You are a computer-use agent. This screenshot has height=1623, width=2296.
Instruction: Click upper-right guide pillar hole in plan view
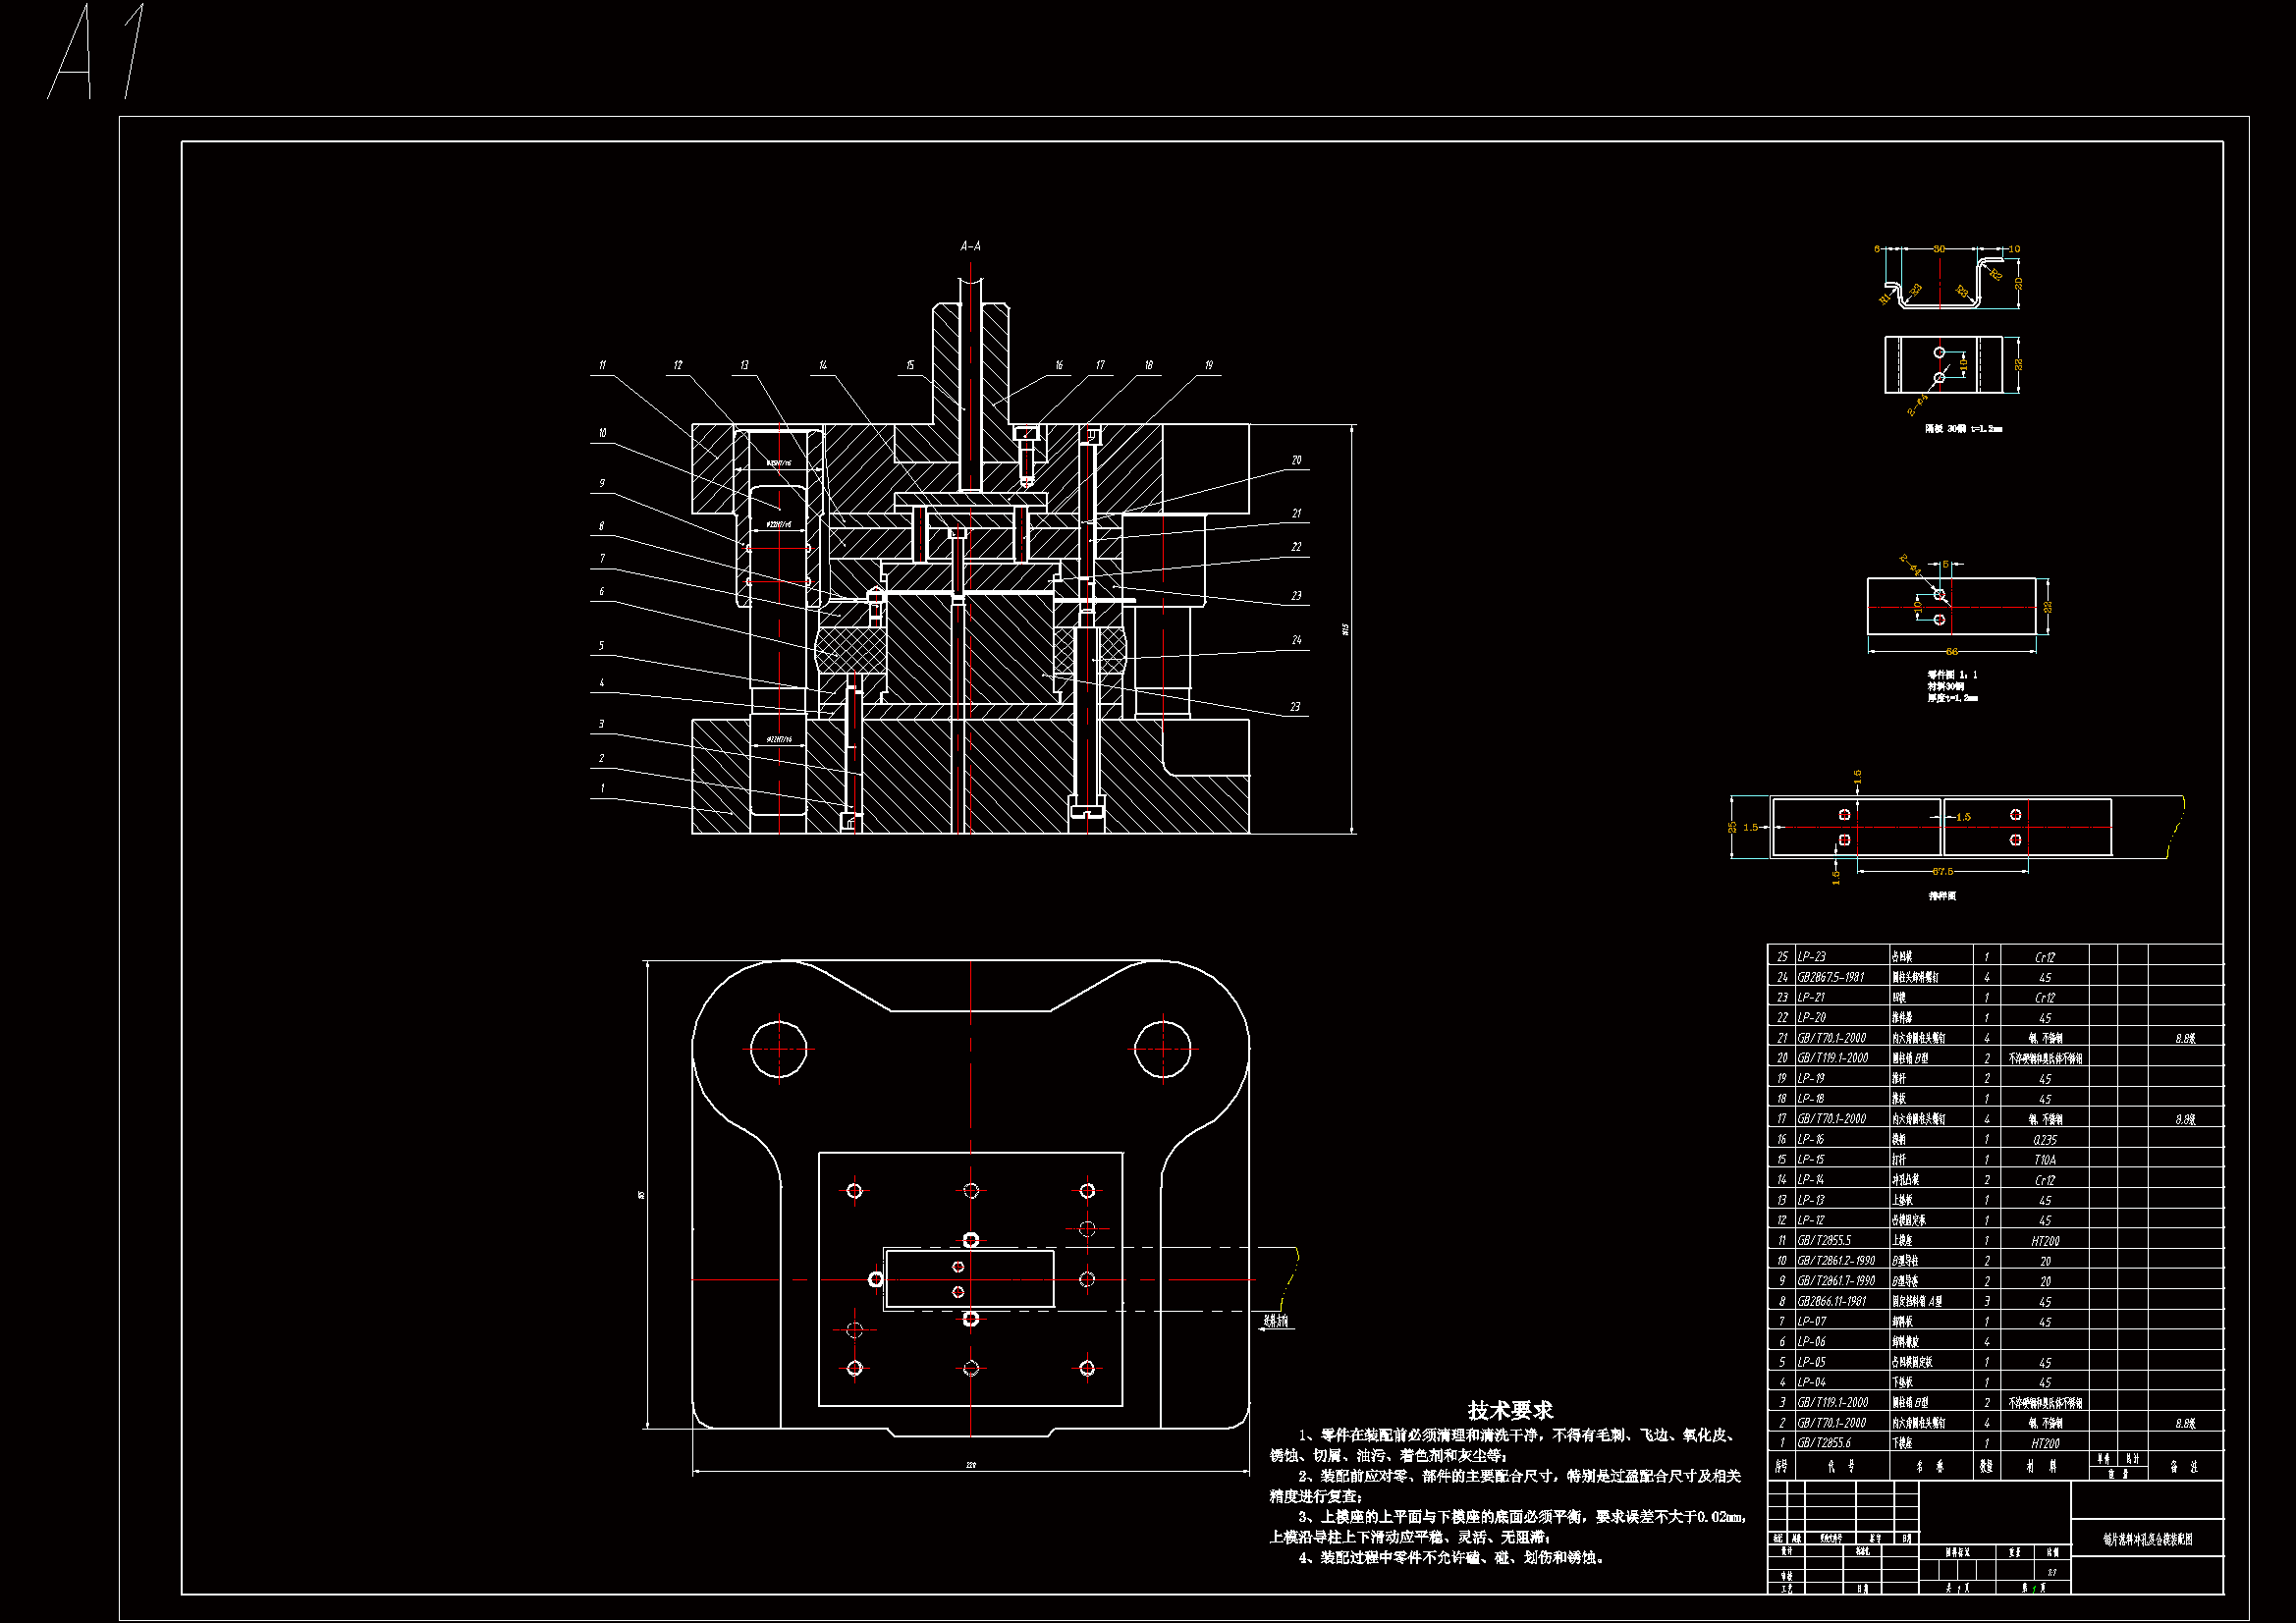1163,1049
